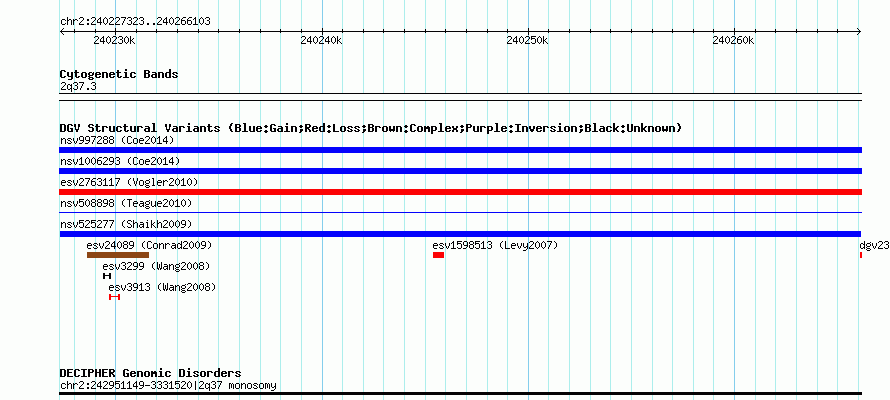Click the 2q37 monosomy DECIPHER black bar
This screenshot has height=400, width=890.
[x=460, y=393]
